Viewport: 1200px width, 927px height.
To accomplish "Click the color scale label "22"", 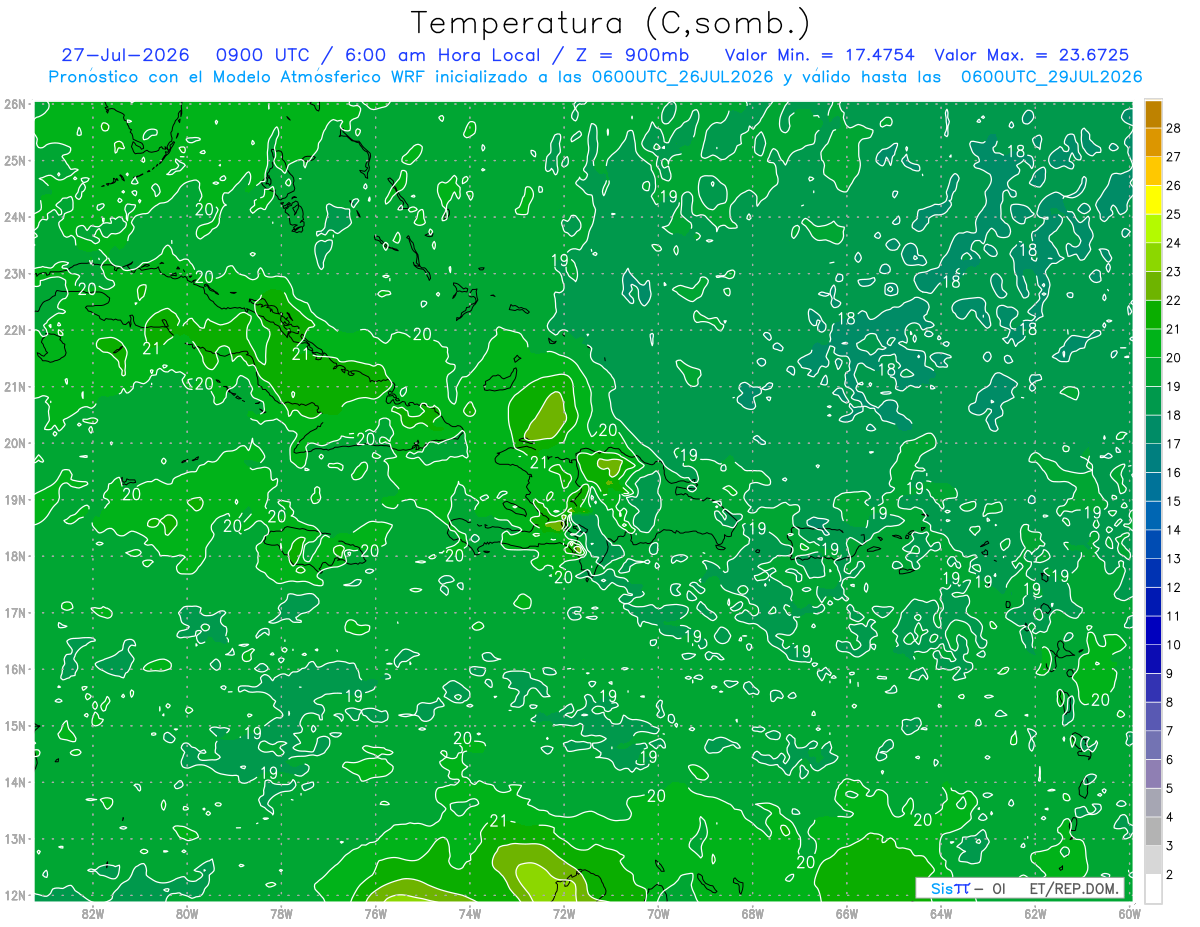I will coord(1174,300).
